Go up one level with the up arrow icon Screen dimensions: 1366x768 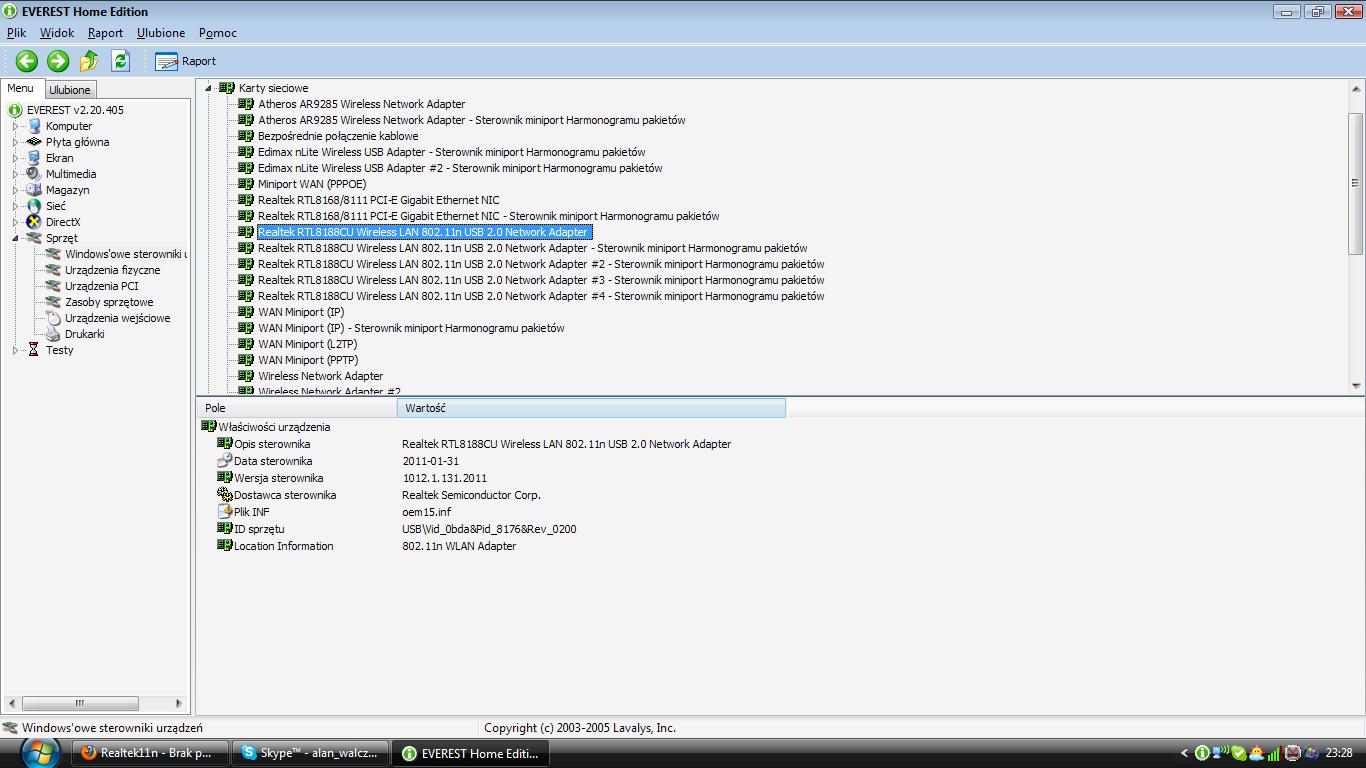(x=89, y=61)
